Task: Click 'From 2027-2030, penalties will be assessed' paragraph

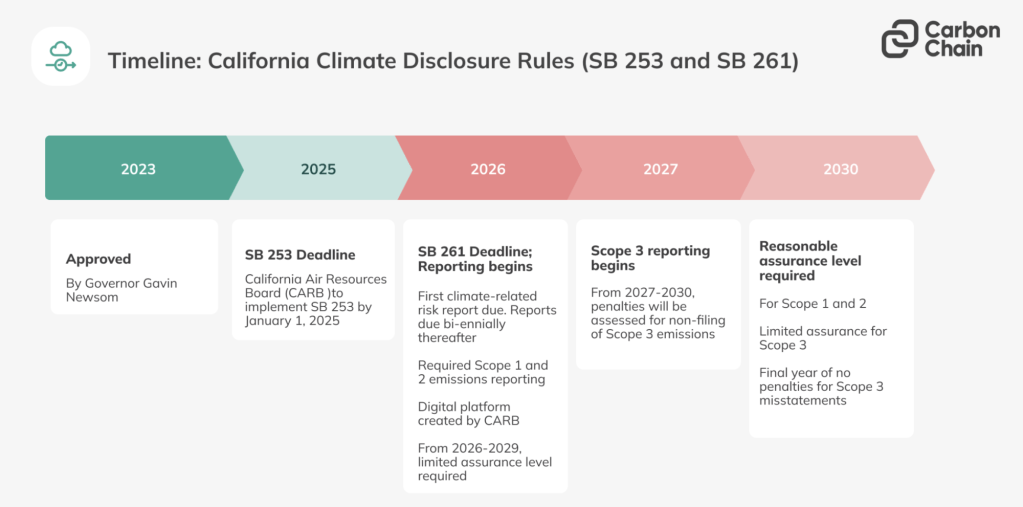Action: [658, 313]
